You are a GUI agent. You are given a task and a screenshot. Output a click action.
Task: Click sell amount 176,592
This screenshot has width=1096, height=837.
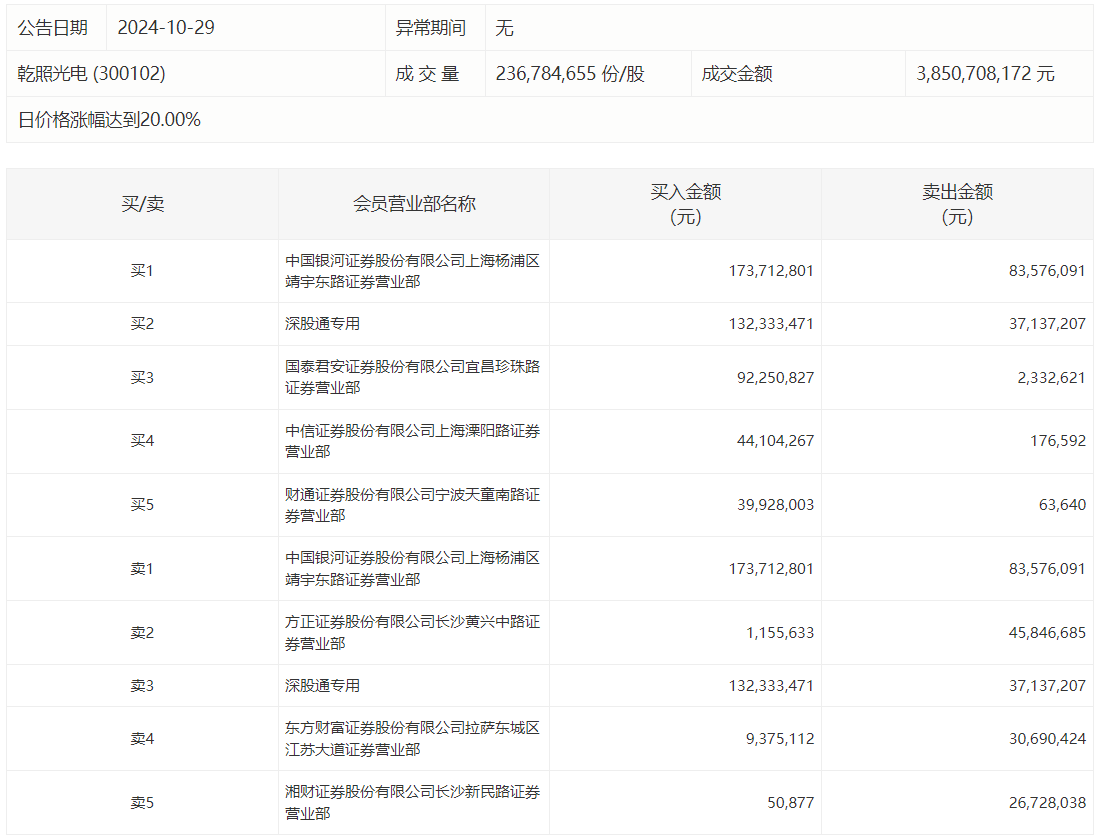1058,441
